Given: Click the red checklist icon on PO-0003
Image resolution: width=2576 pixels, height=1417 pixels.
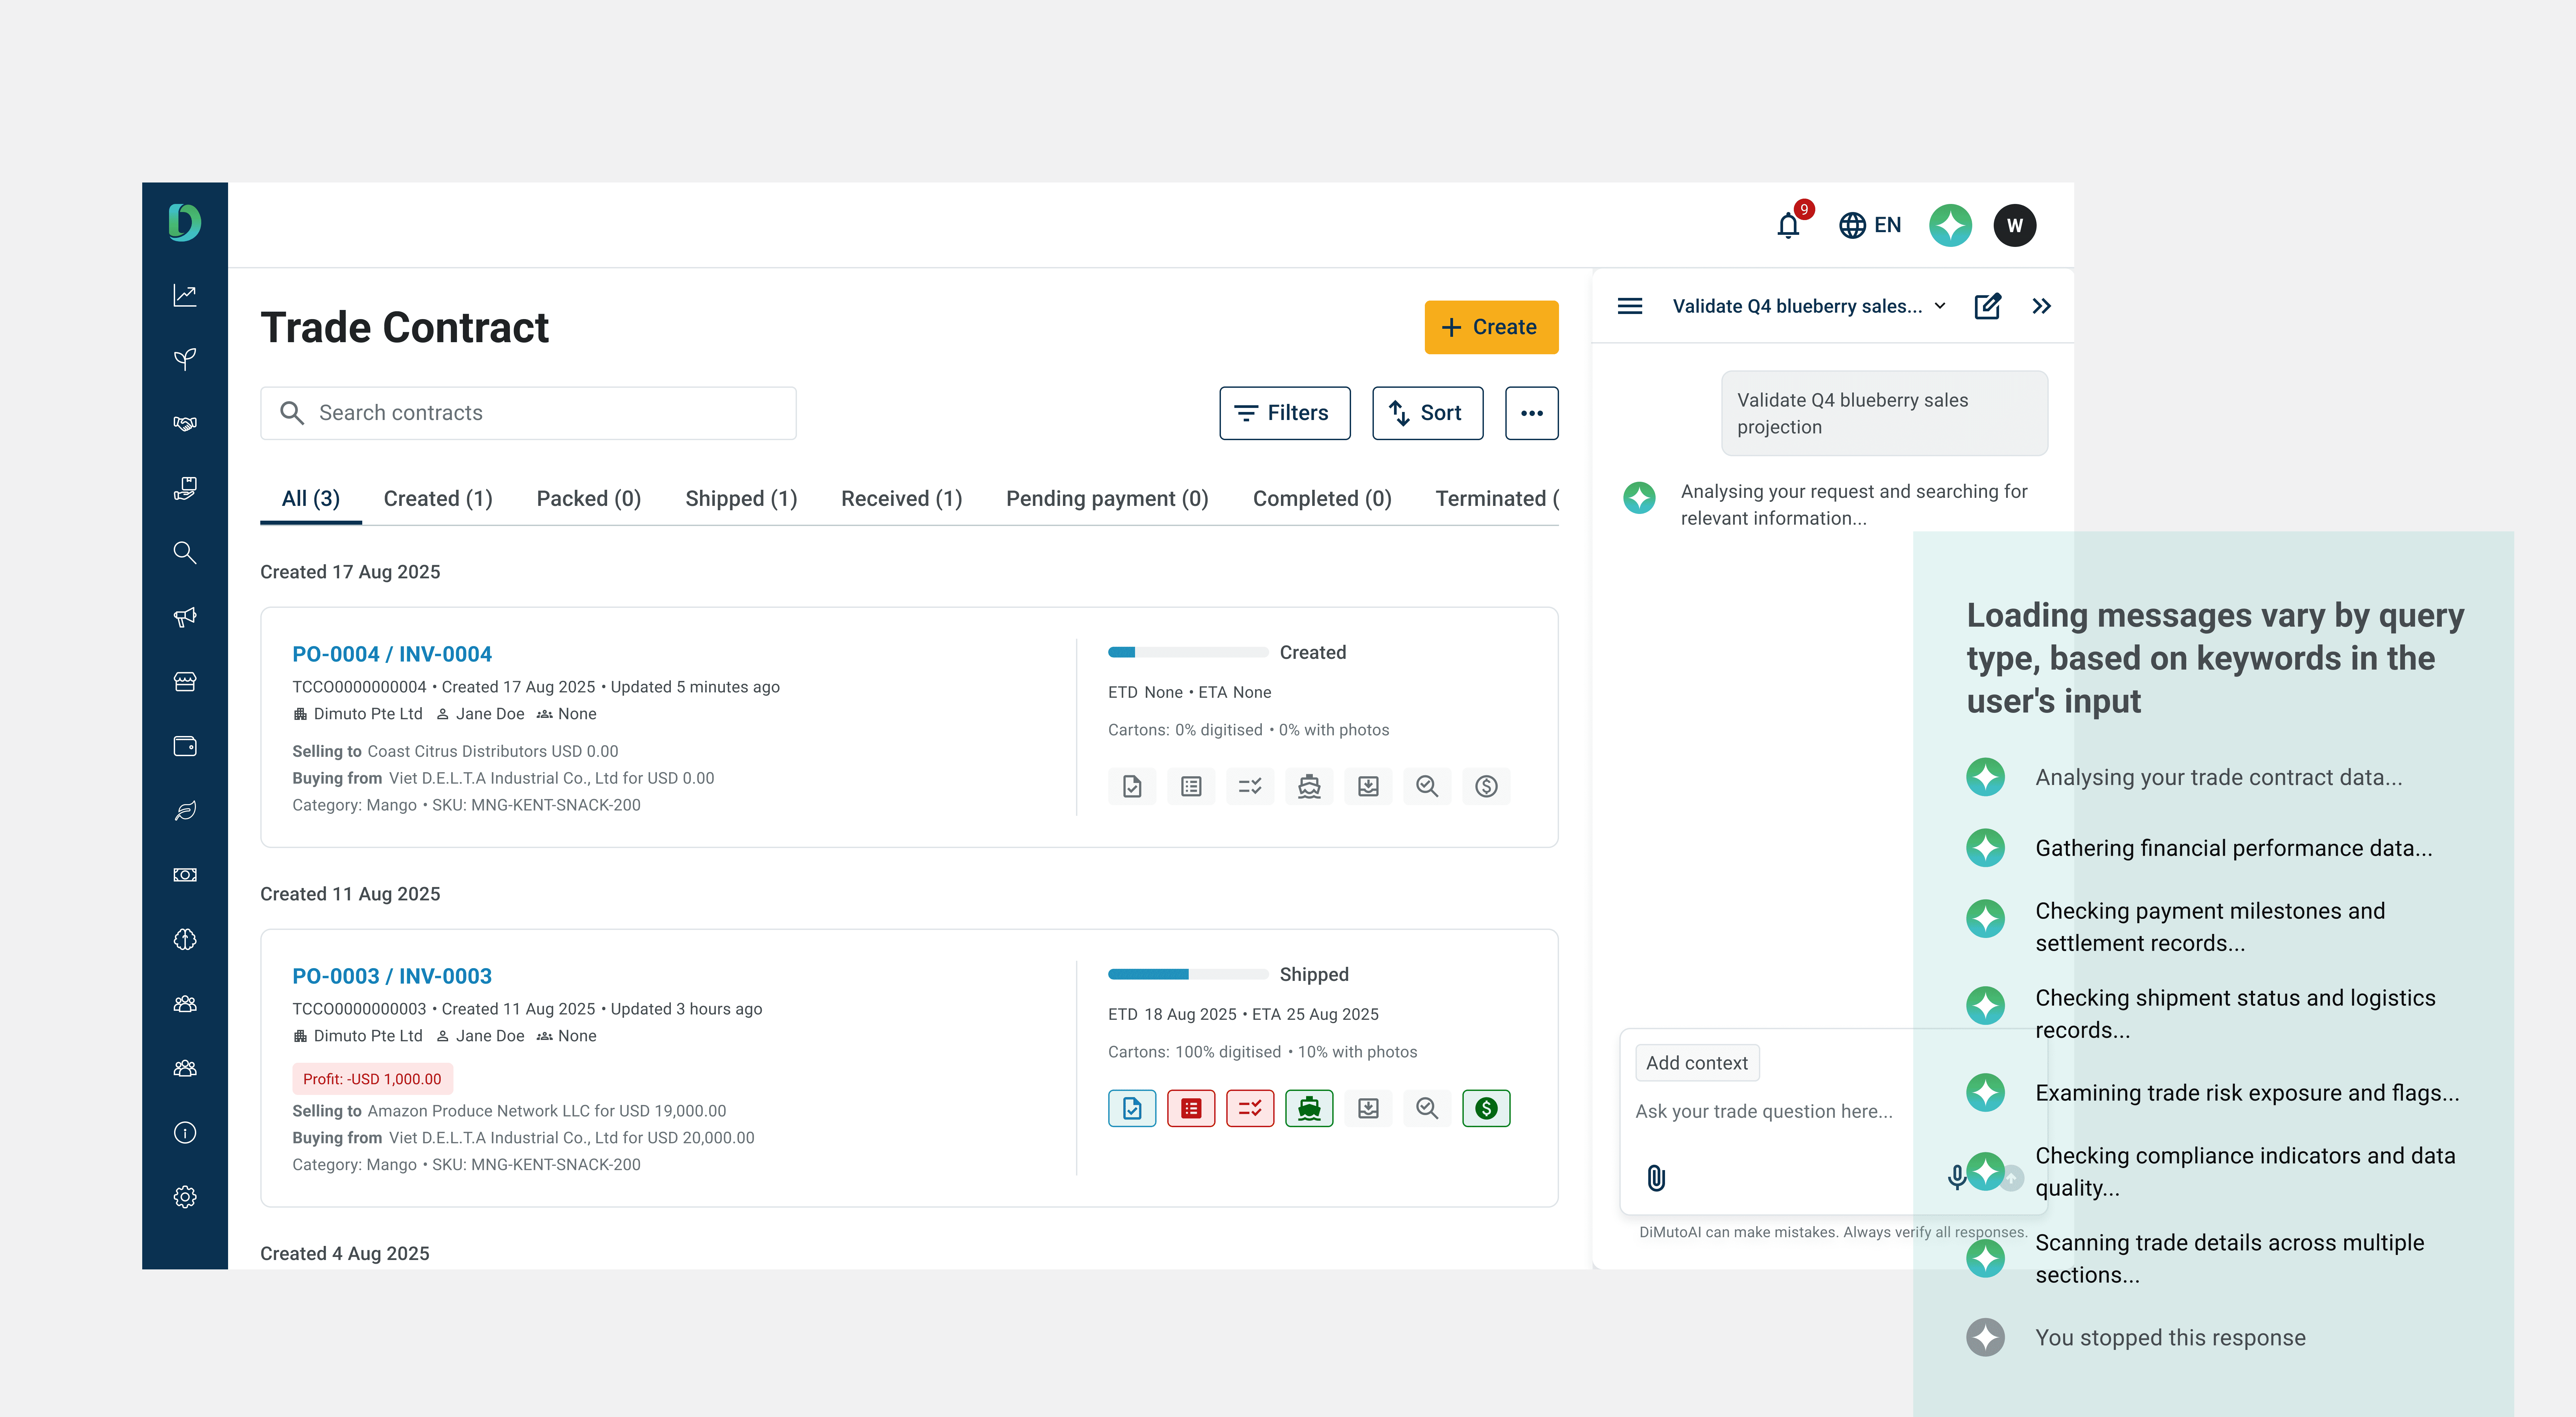Looking at the screenshot, I should (1250, 1108).
